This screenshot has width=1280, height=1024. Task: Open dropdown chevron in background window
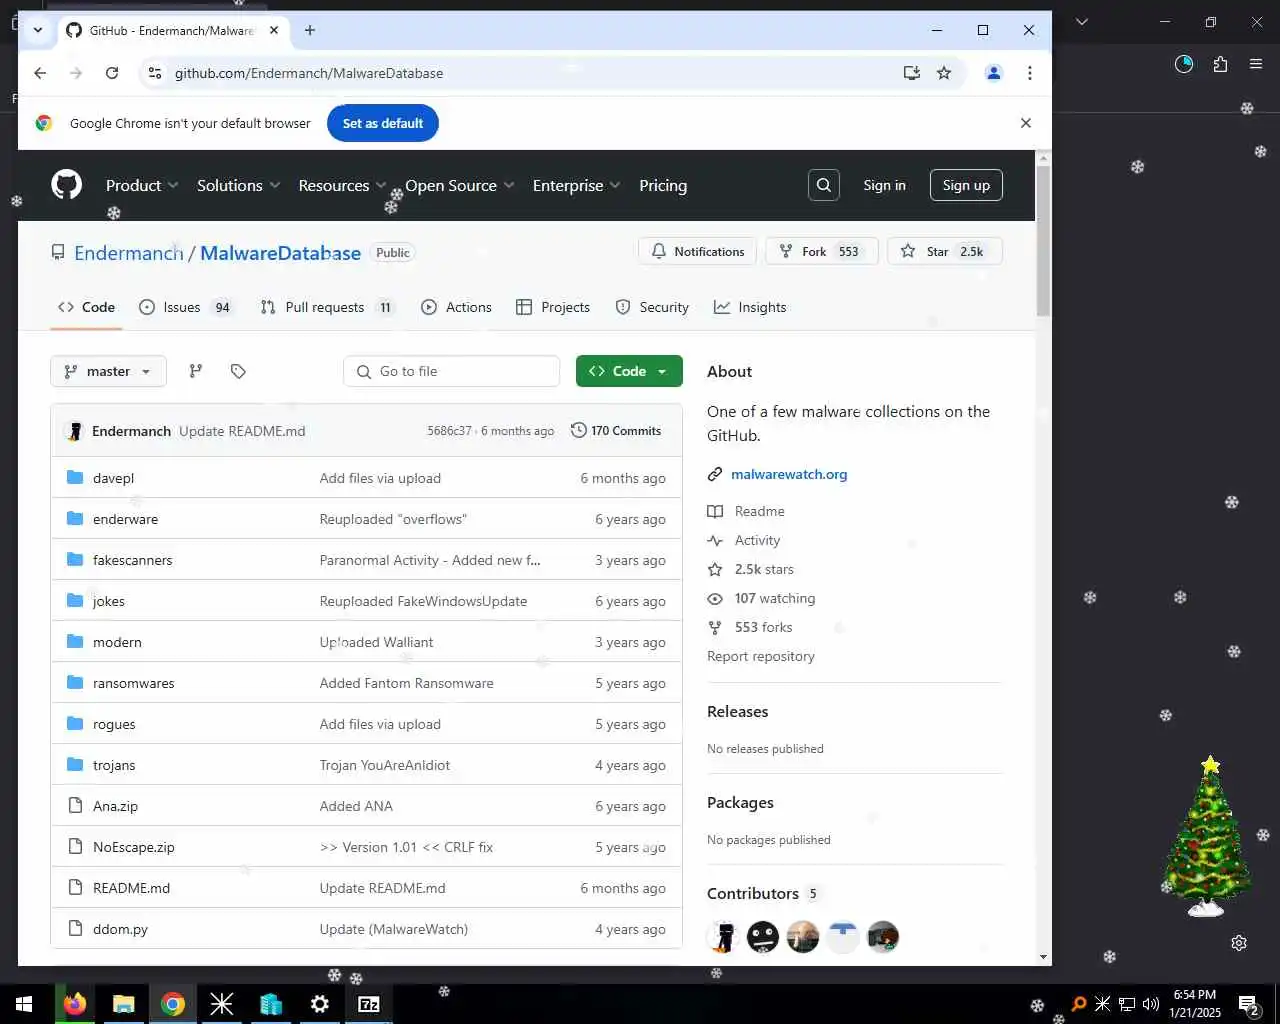(1081, 21)
